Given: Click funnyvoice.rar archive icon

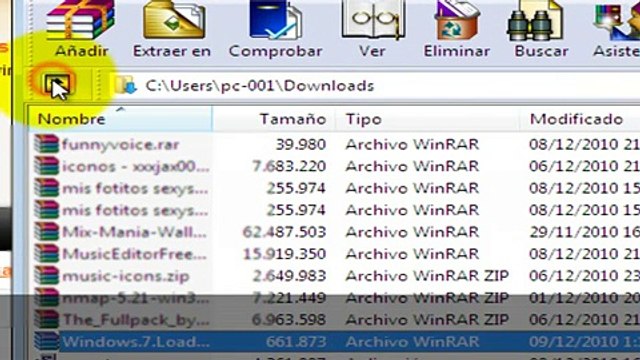Looking at the screenshot, I should pos(46,144).
